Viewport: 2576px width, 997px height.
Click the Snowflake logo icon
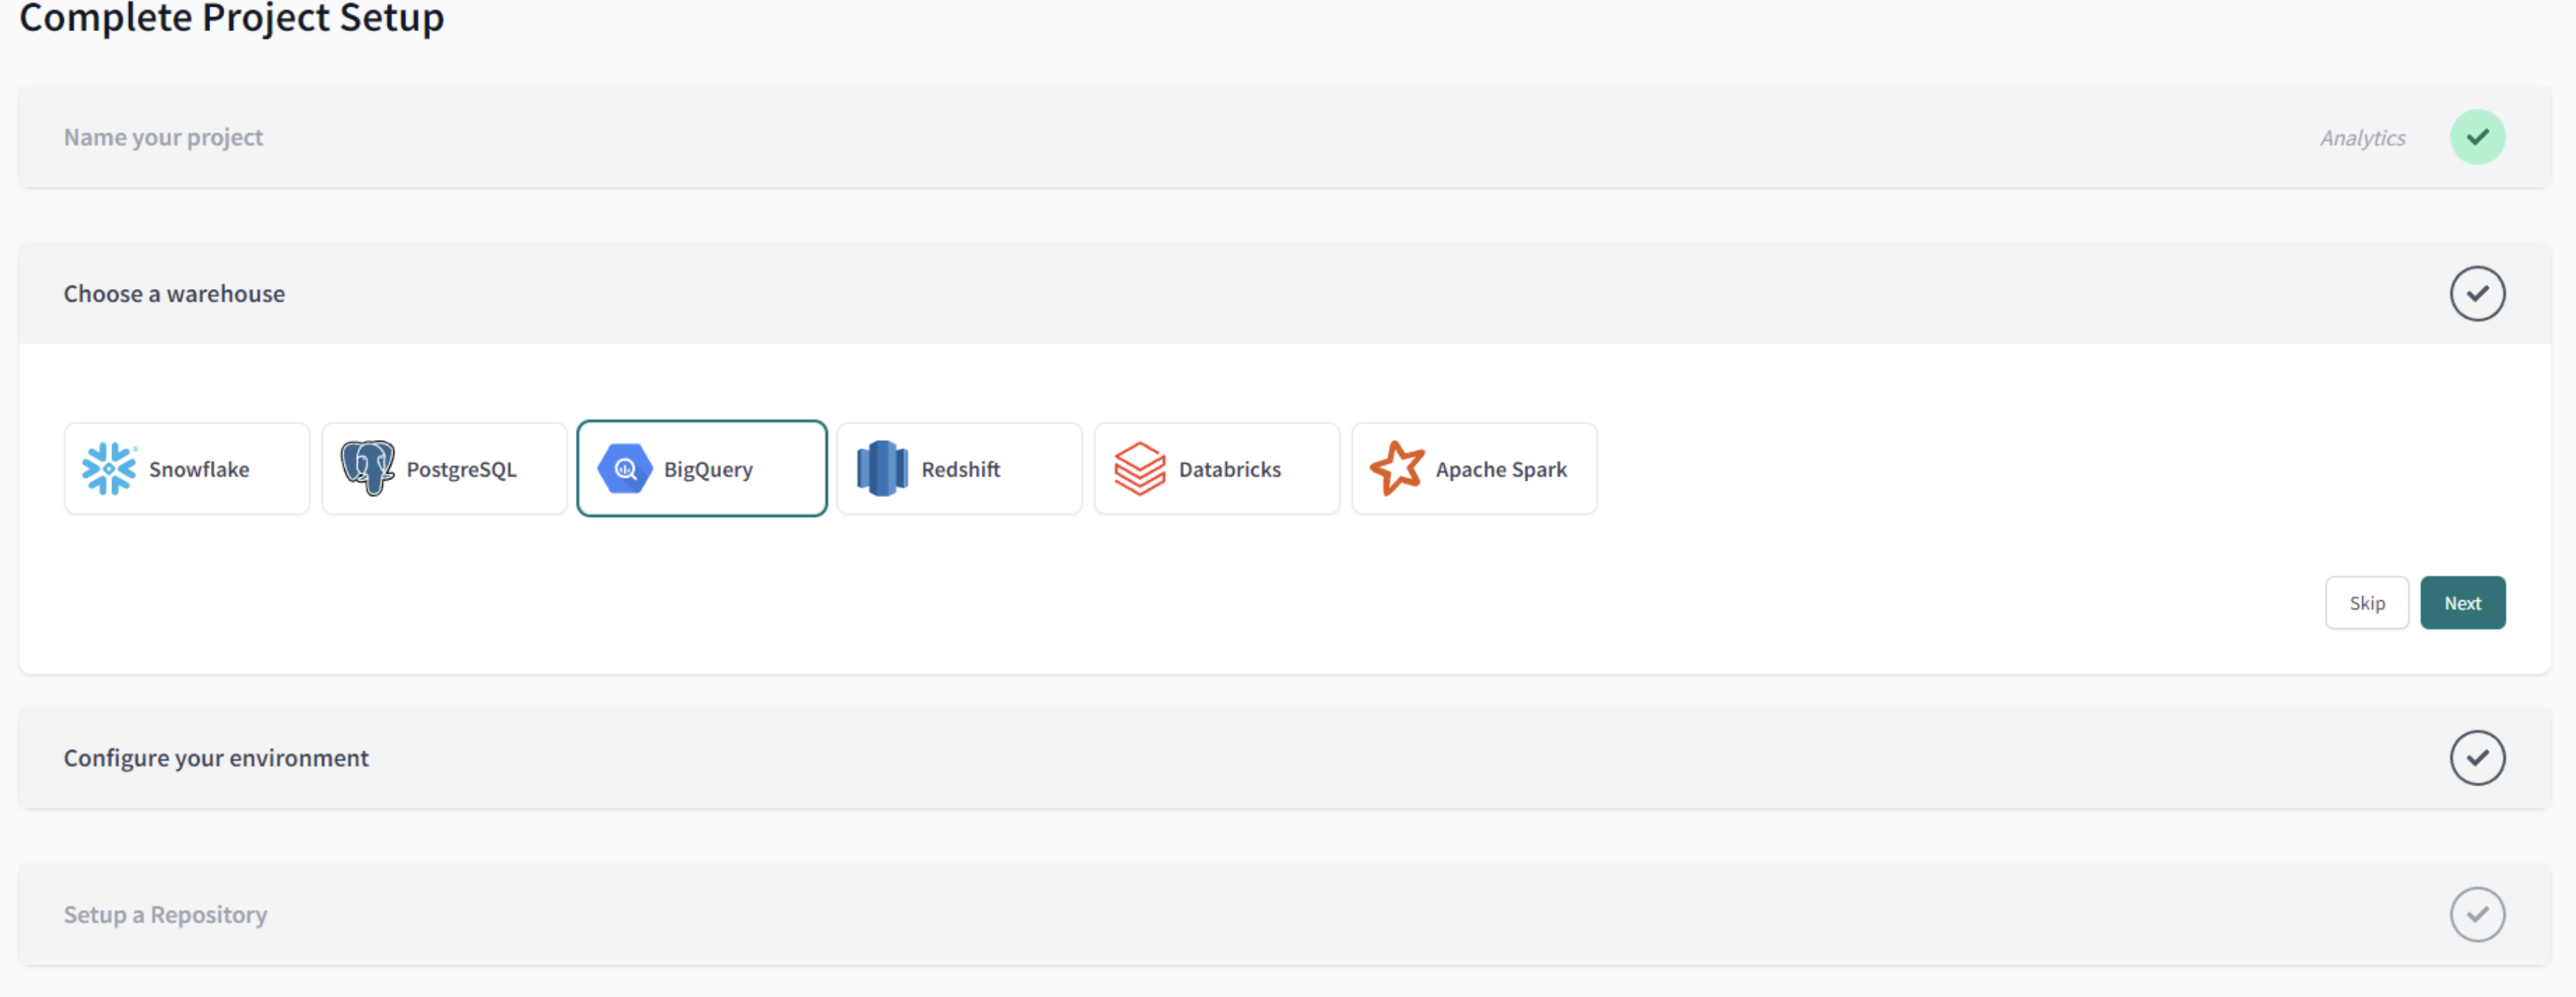point(109,468)
